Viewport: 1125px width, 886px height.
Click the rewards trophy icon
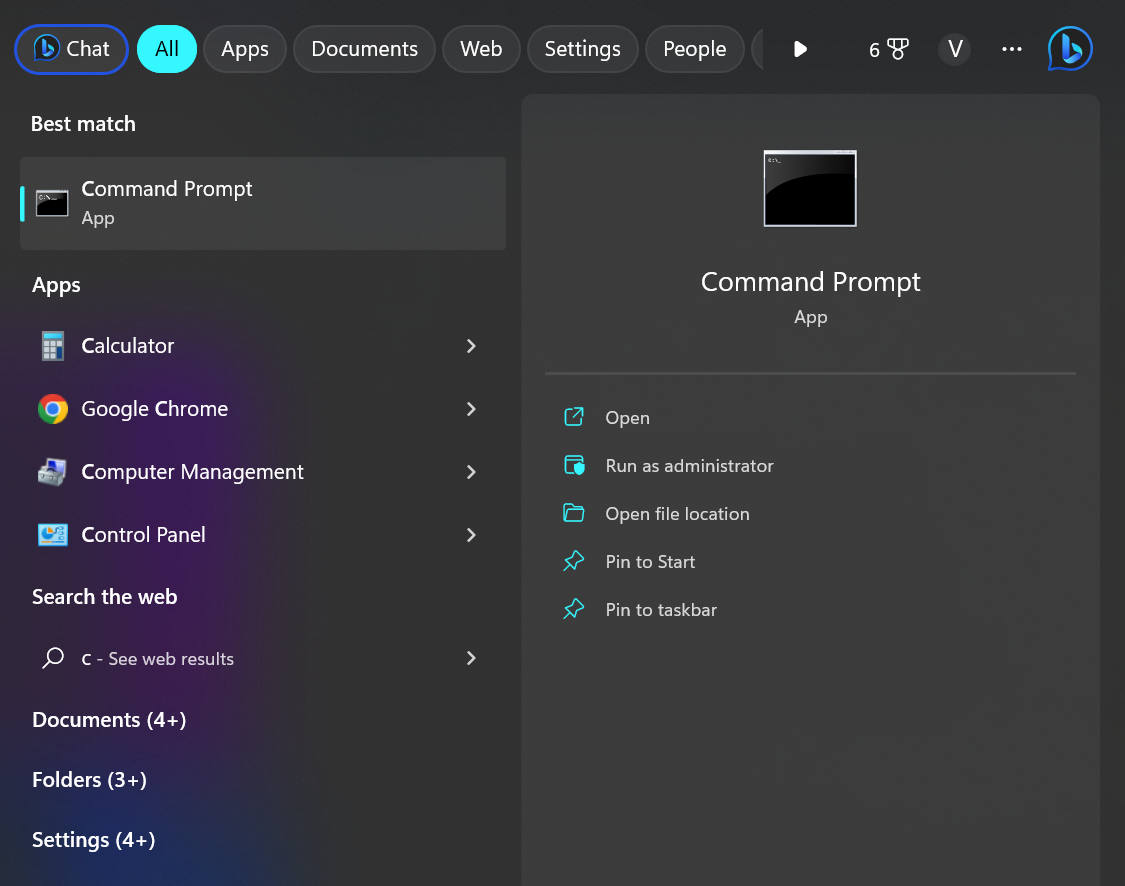pyautogui.click(x=898, y=49)
